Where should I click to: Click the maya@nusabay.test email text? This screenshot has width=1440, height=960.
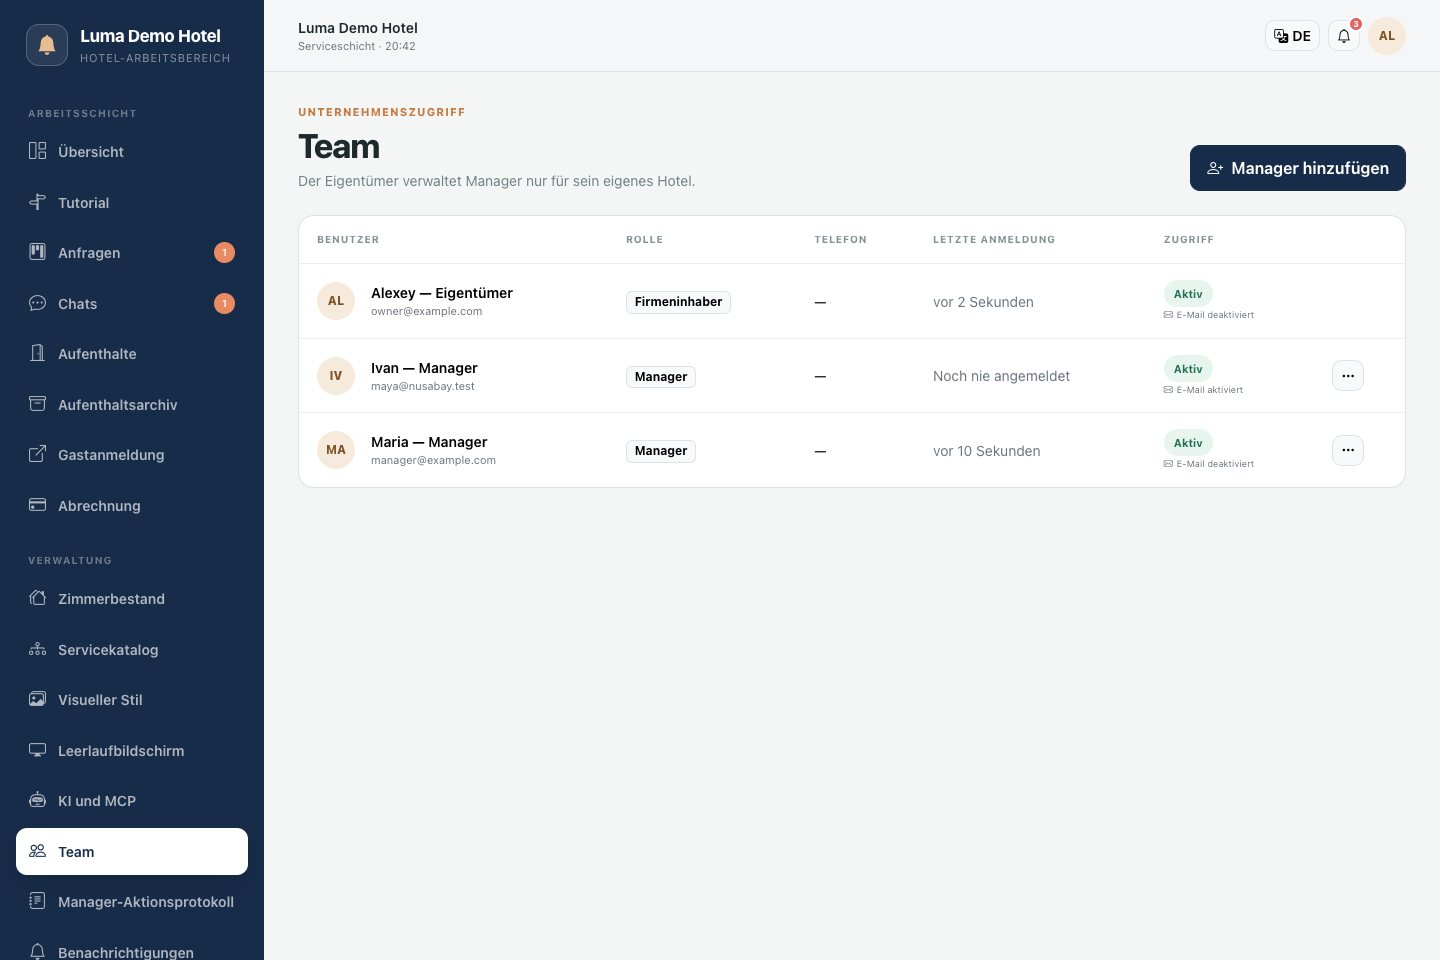[423, 387]
